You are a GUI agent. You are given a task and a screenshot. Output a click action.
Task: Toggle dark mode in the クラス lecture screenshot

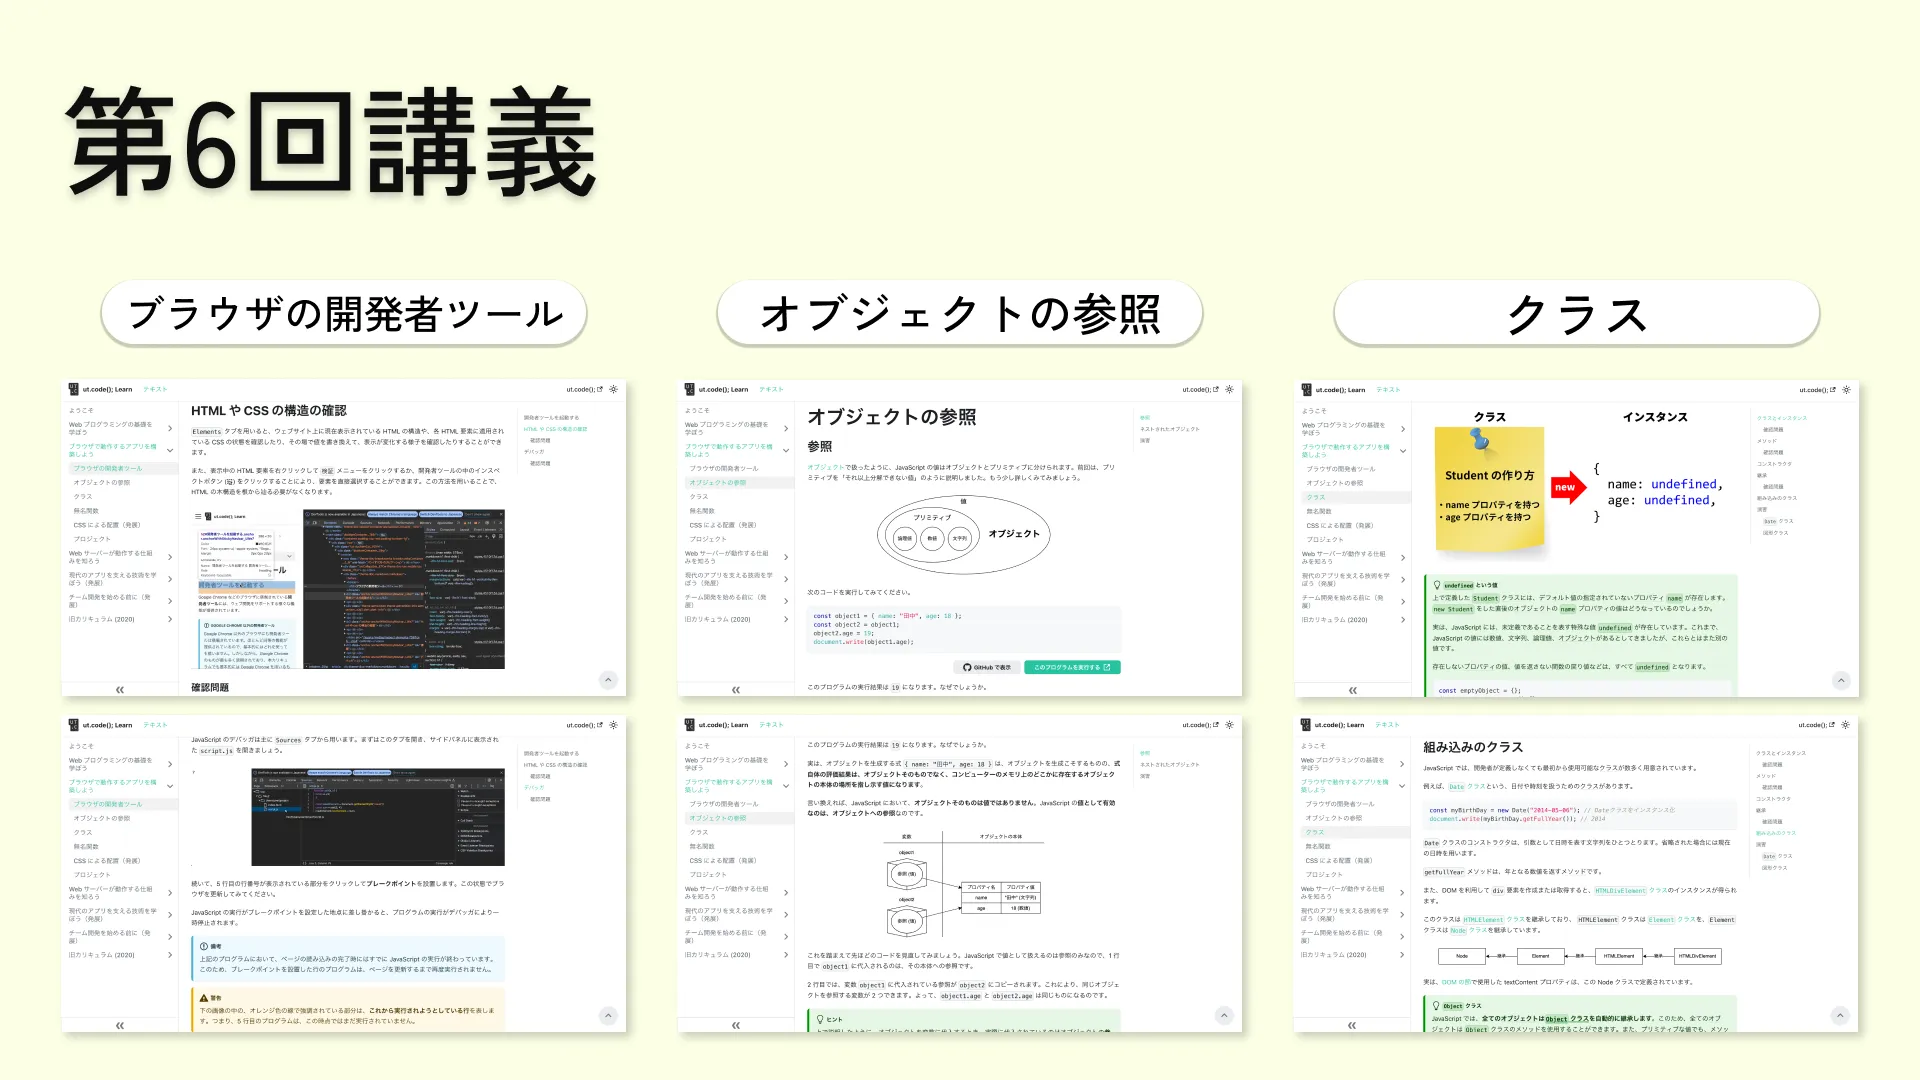coord(1846,390)
